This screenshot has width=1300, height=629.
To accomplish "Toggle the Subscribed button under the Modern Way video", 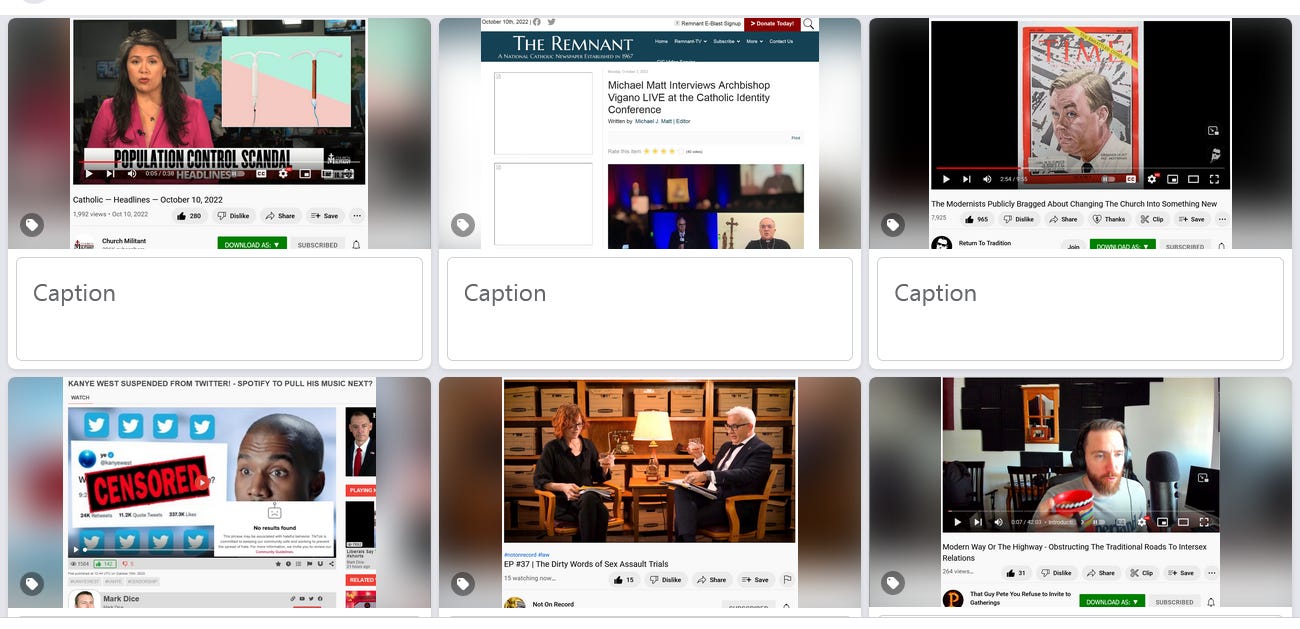I will [x=1174, y=602].
